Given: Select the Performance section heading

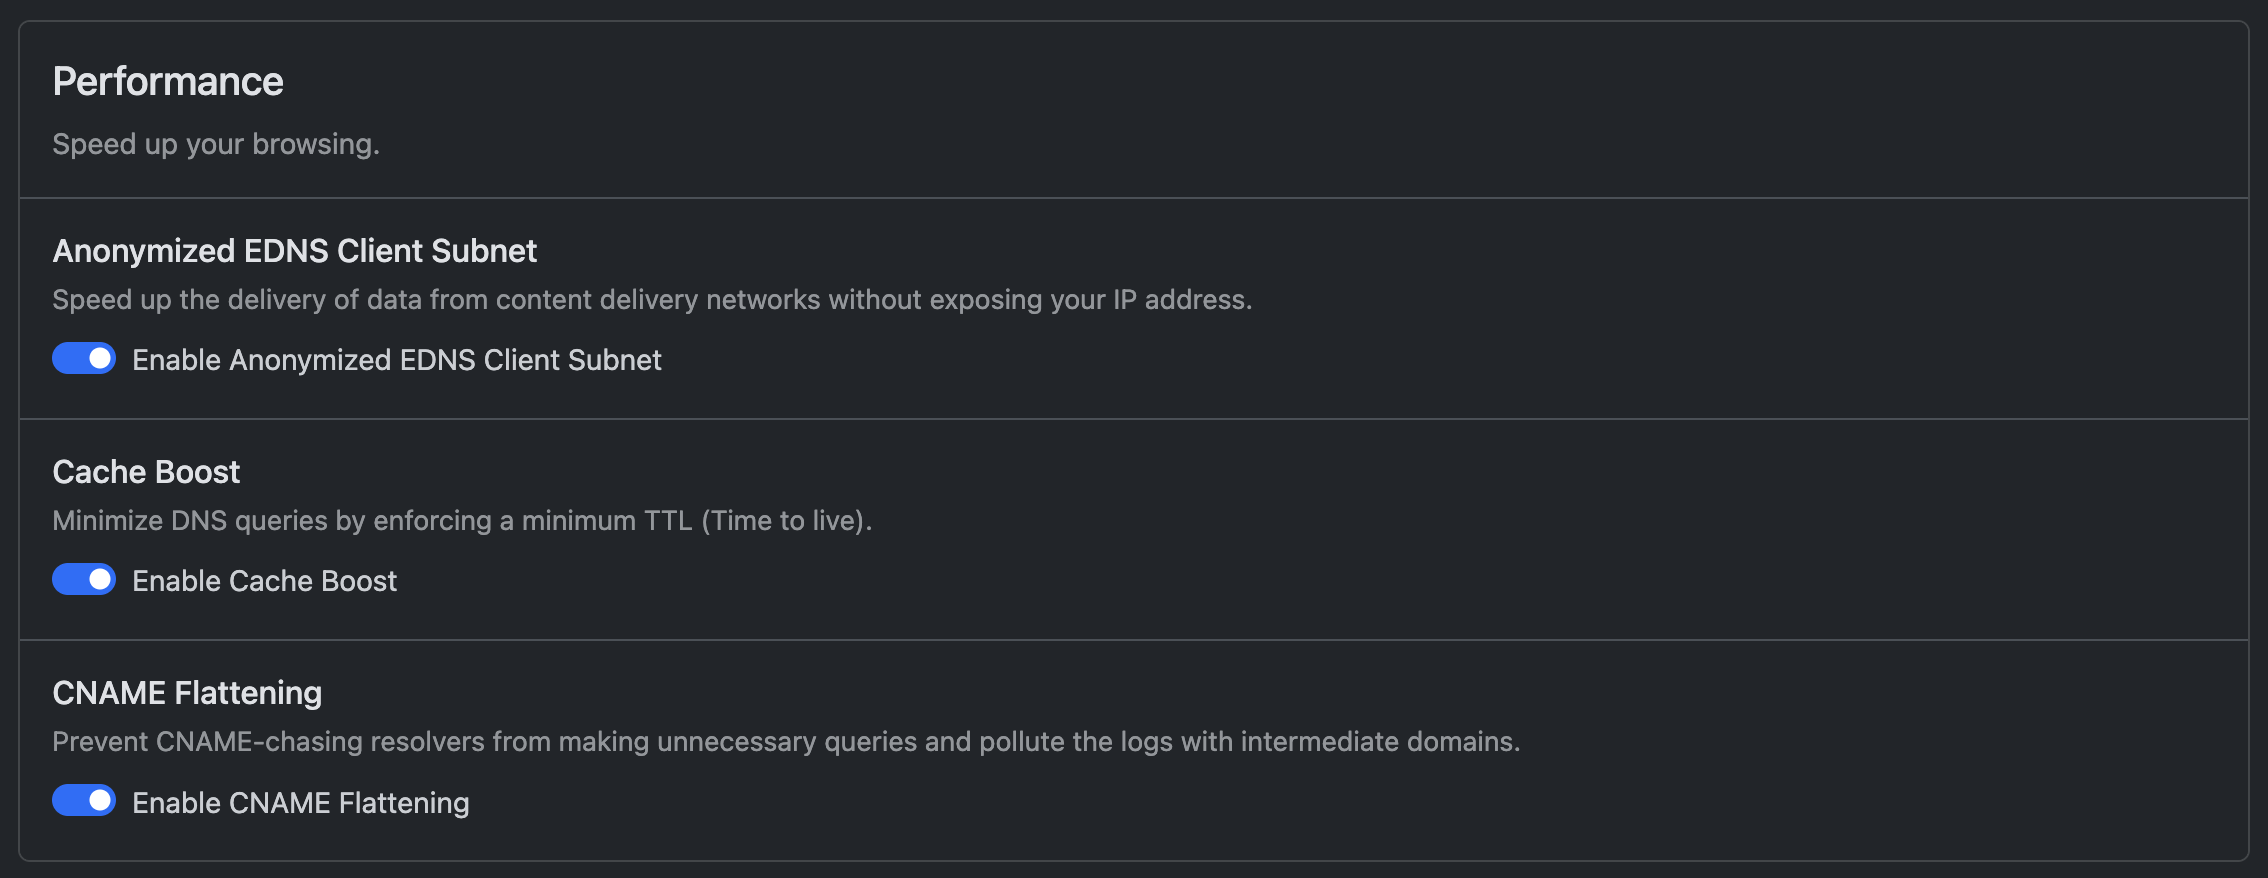Looking at the screenshot, I should 168,80.
